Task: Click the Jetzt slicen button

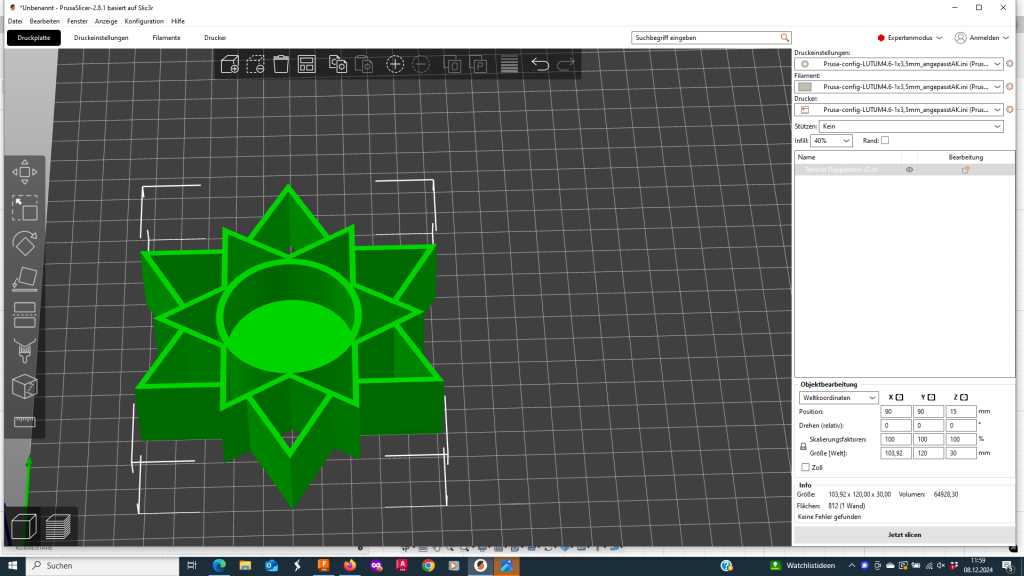Action: pyautogui.click(x=904, y=535)
